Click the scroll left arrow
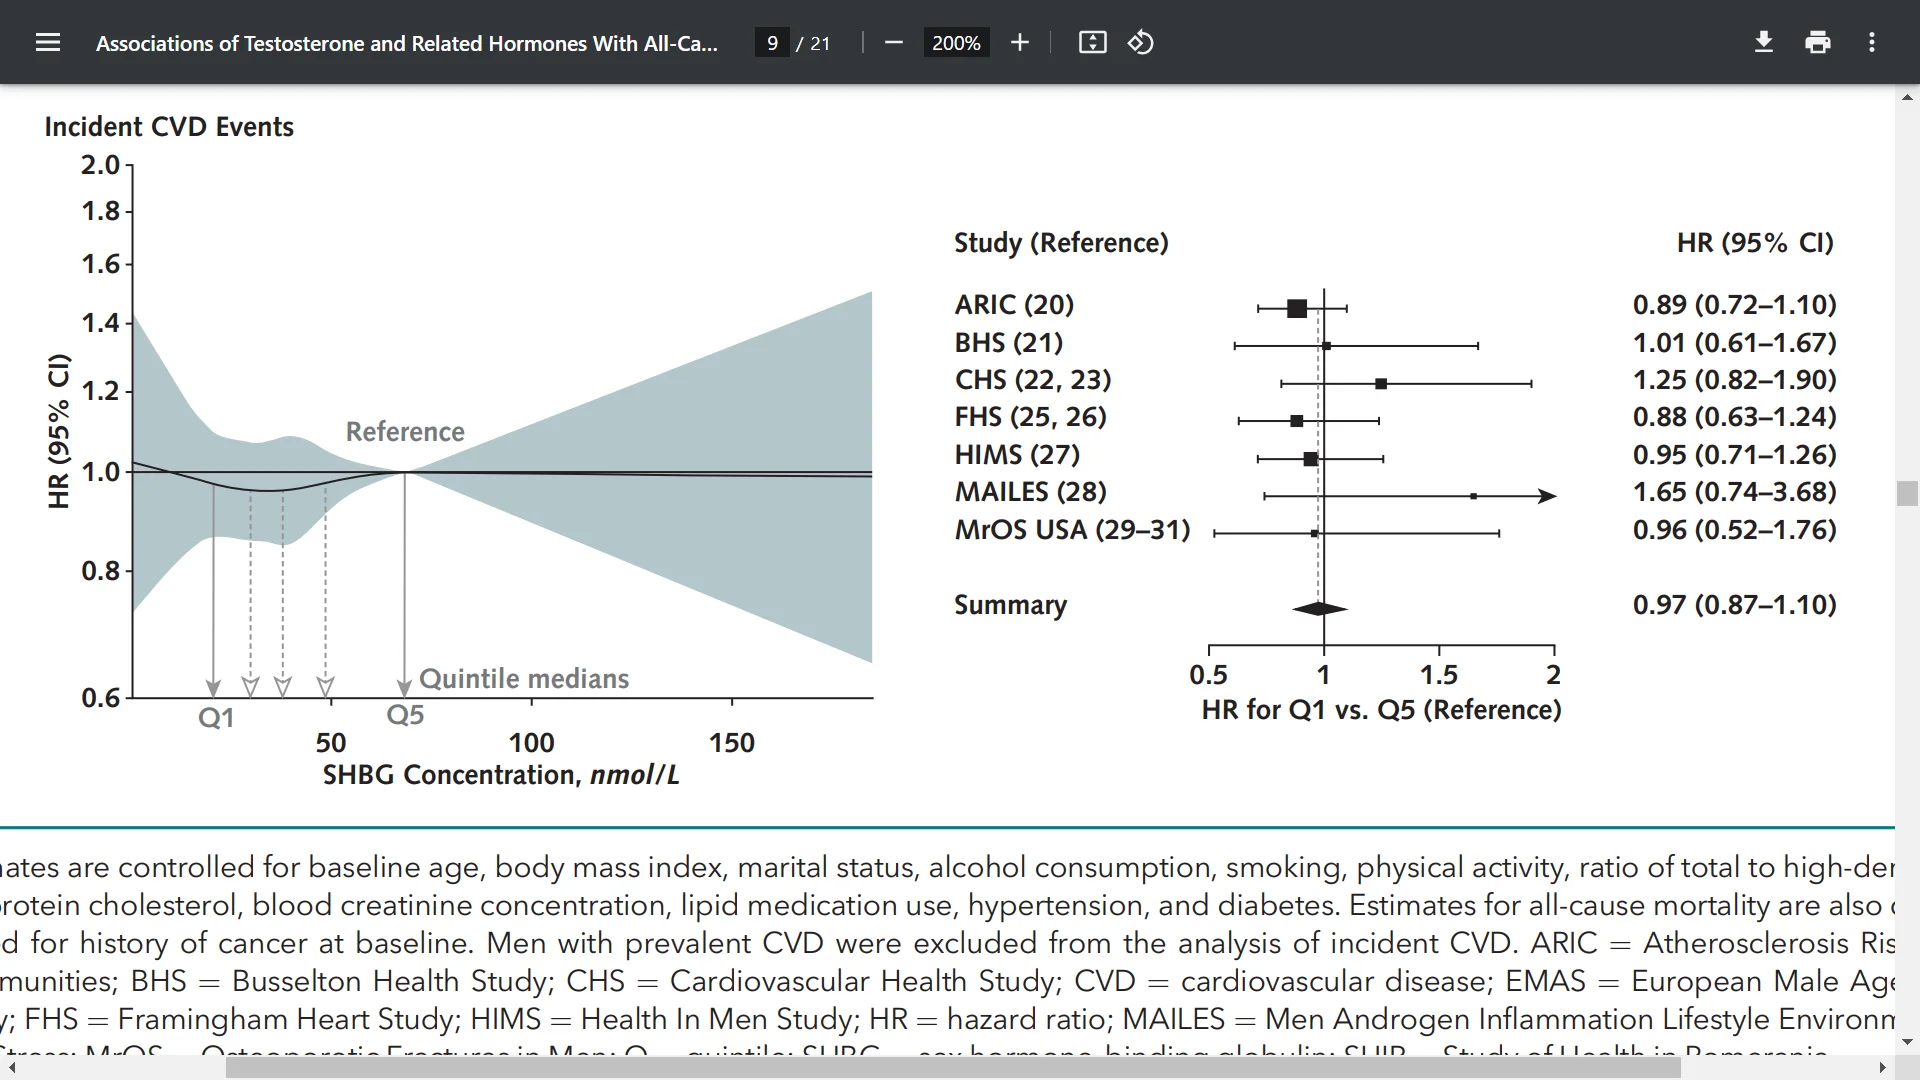Screen dimensions: 1920x1080 (x=11, y=1068)
